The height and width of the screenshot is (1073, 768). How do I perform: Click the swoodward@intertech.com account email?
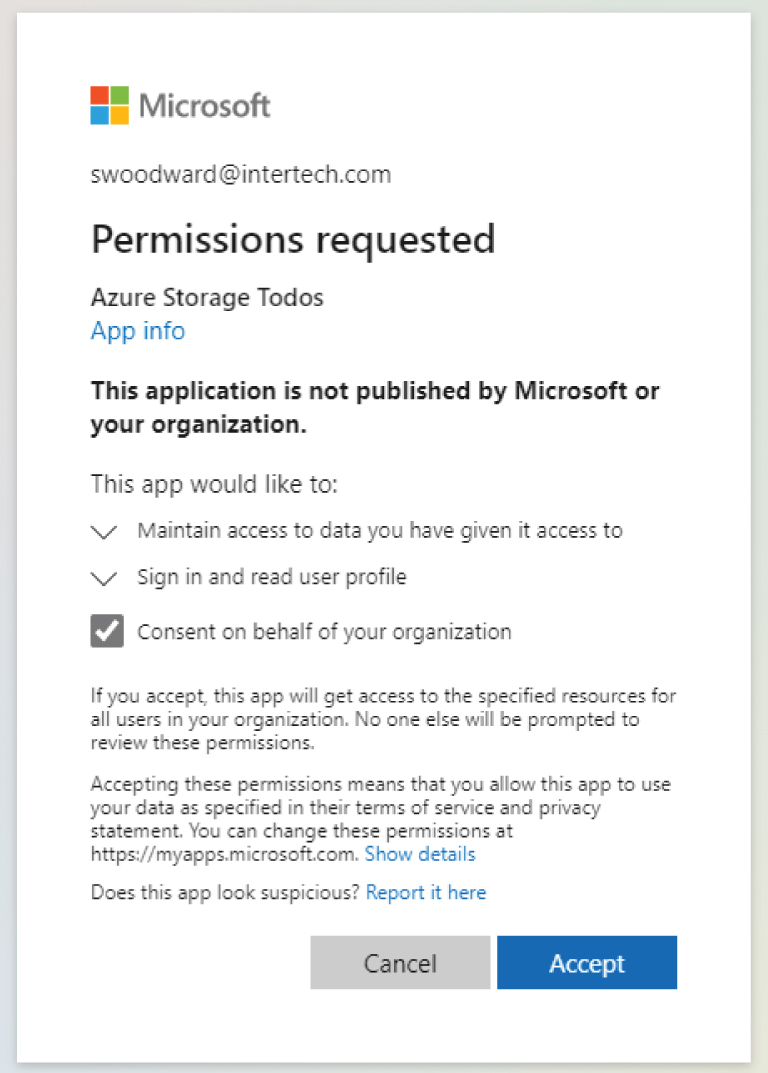click(240, 175)
